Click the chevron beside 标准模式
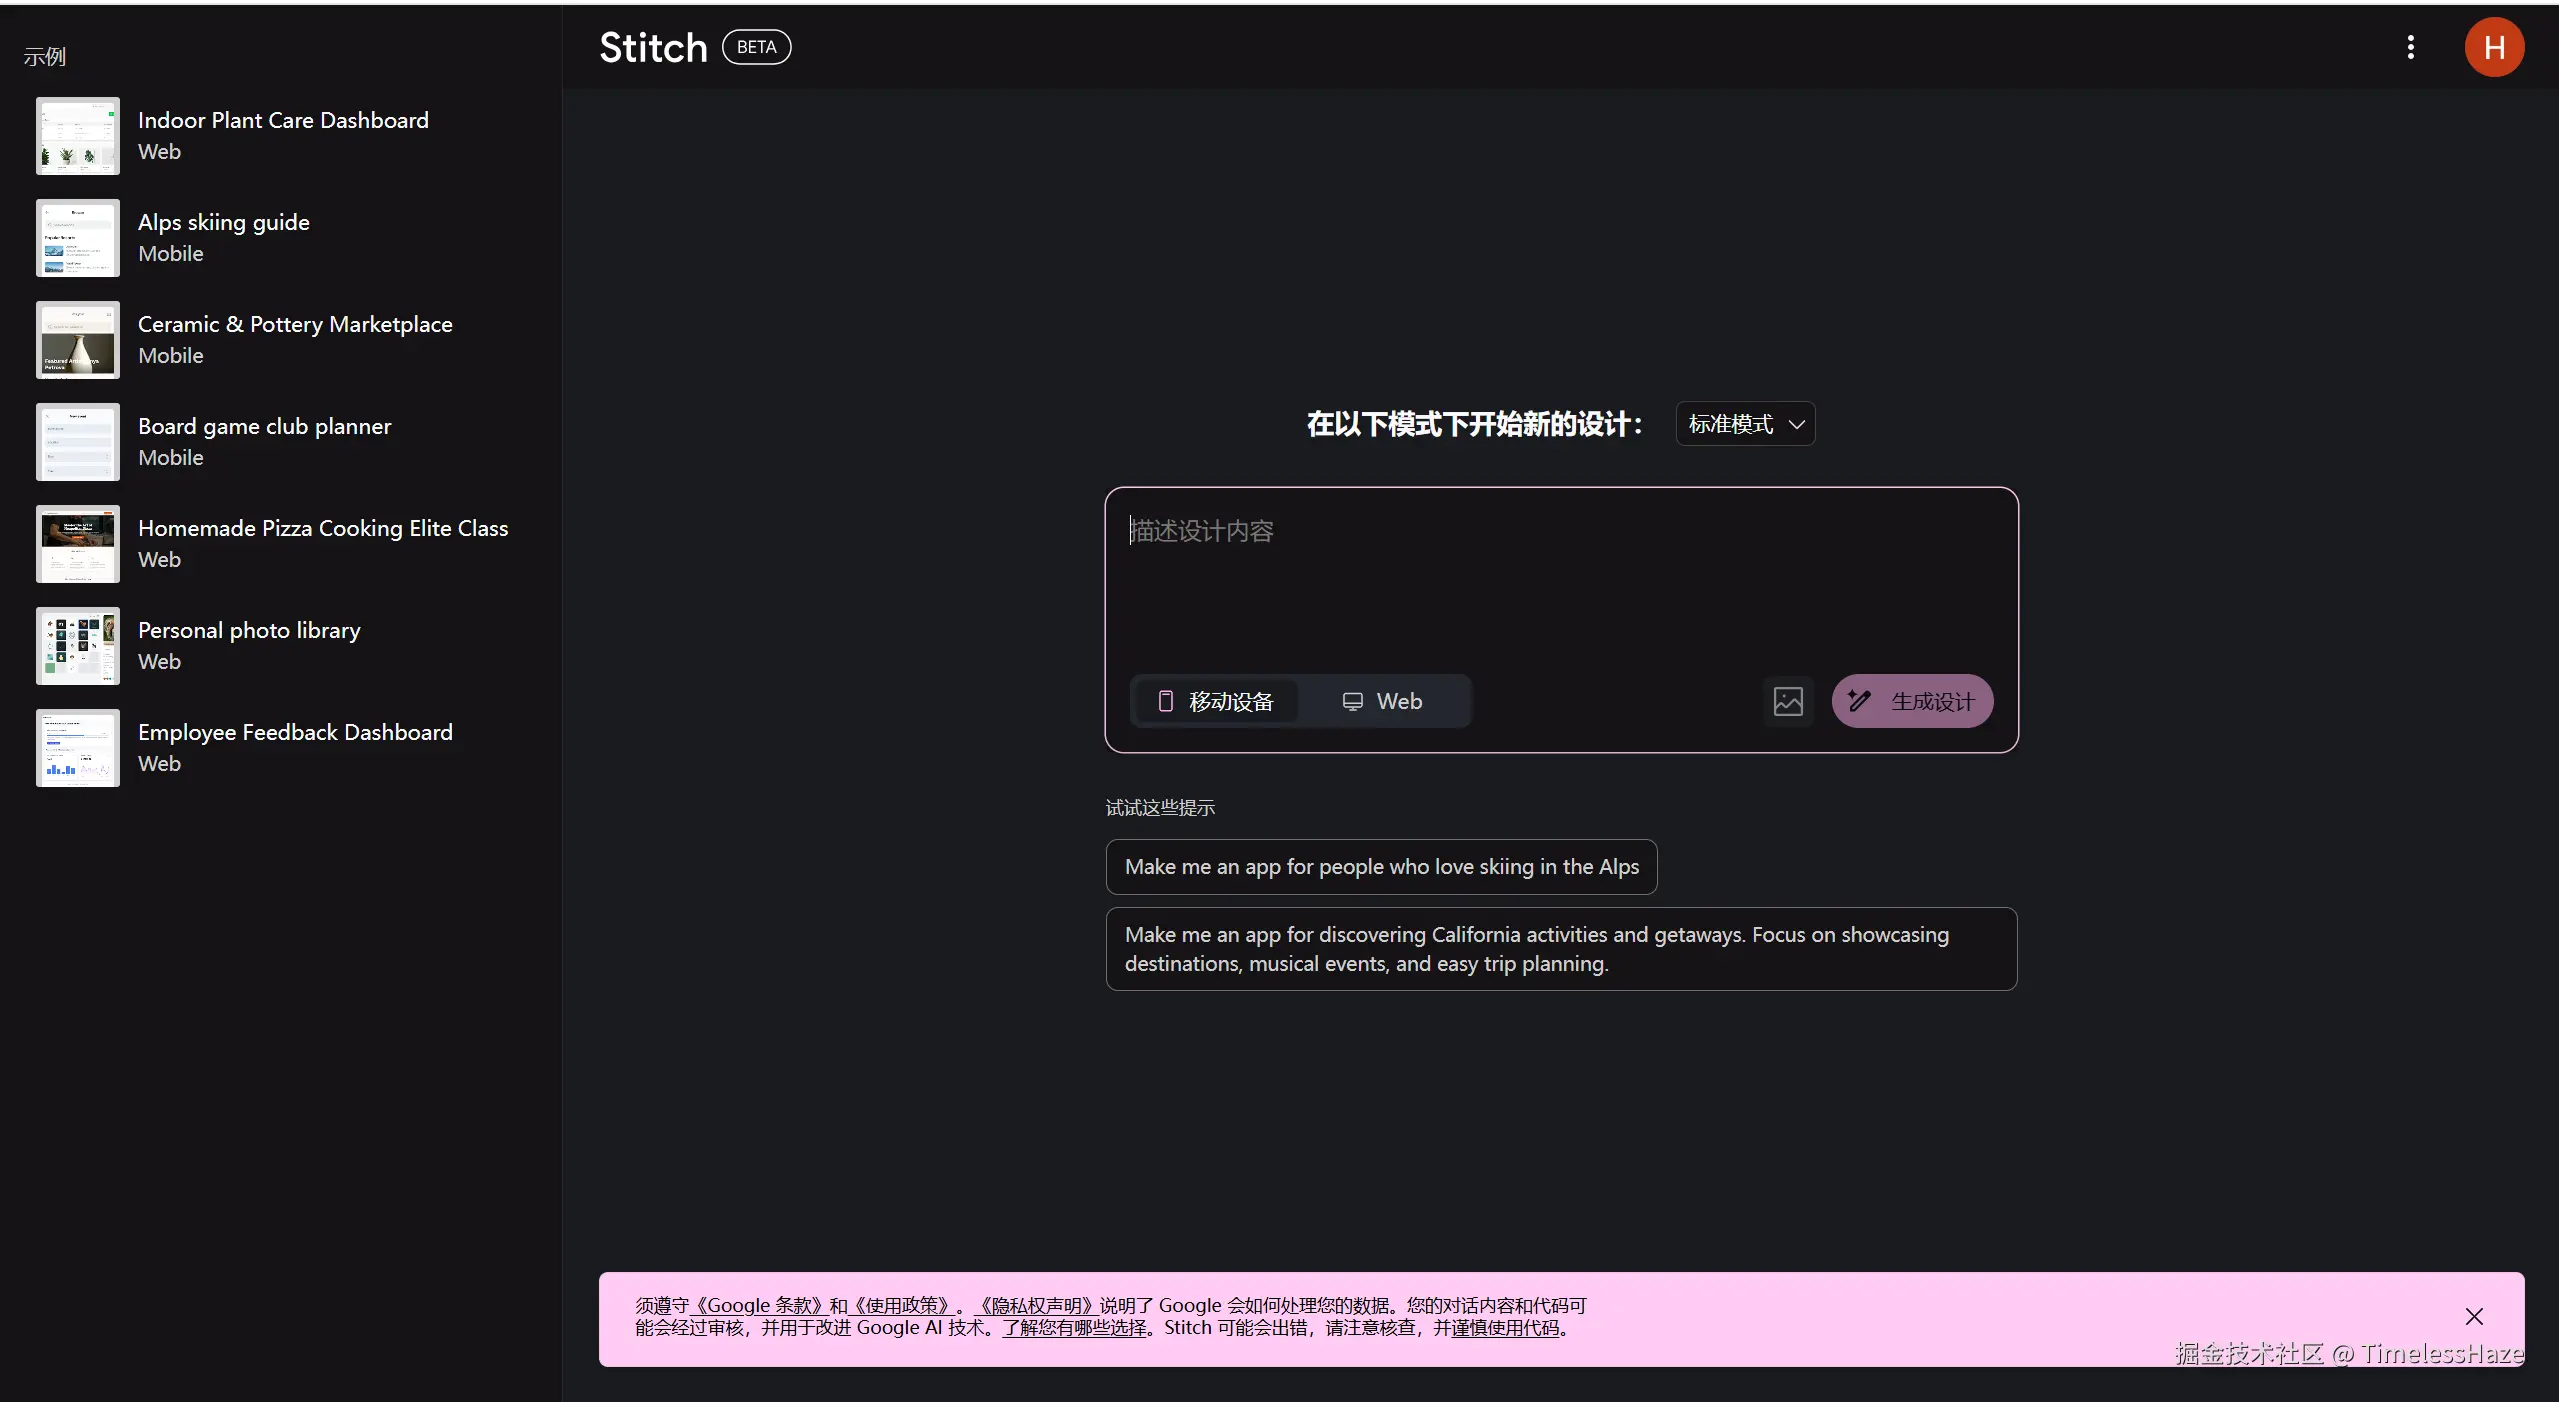Screen dimensions: 2559x1402 1797,424
